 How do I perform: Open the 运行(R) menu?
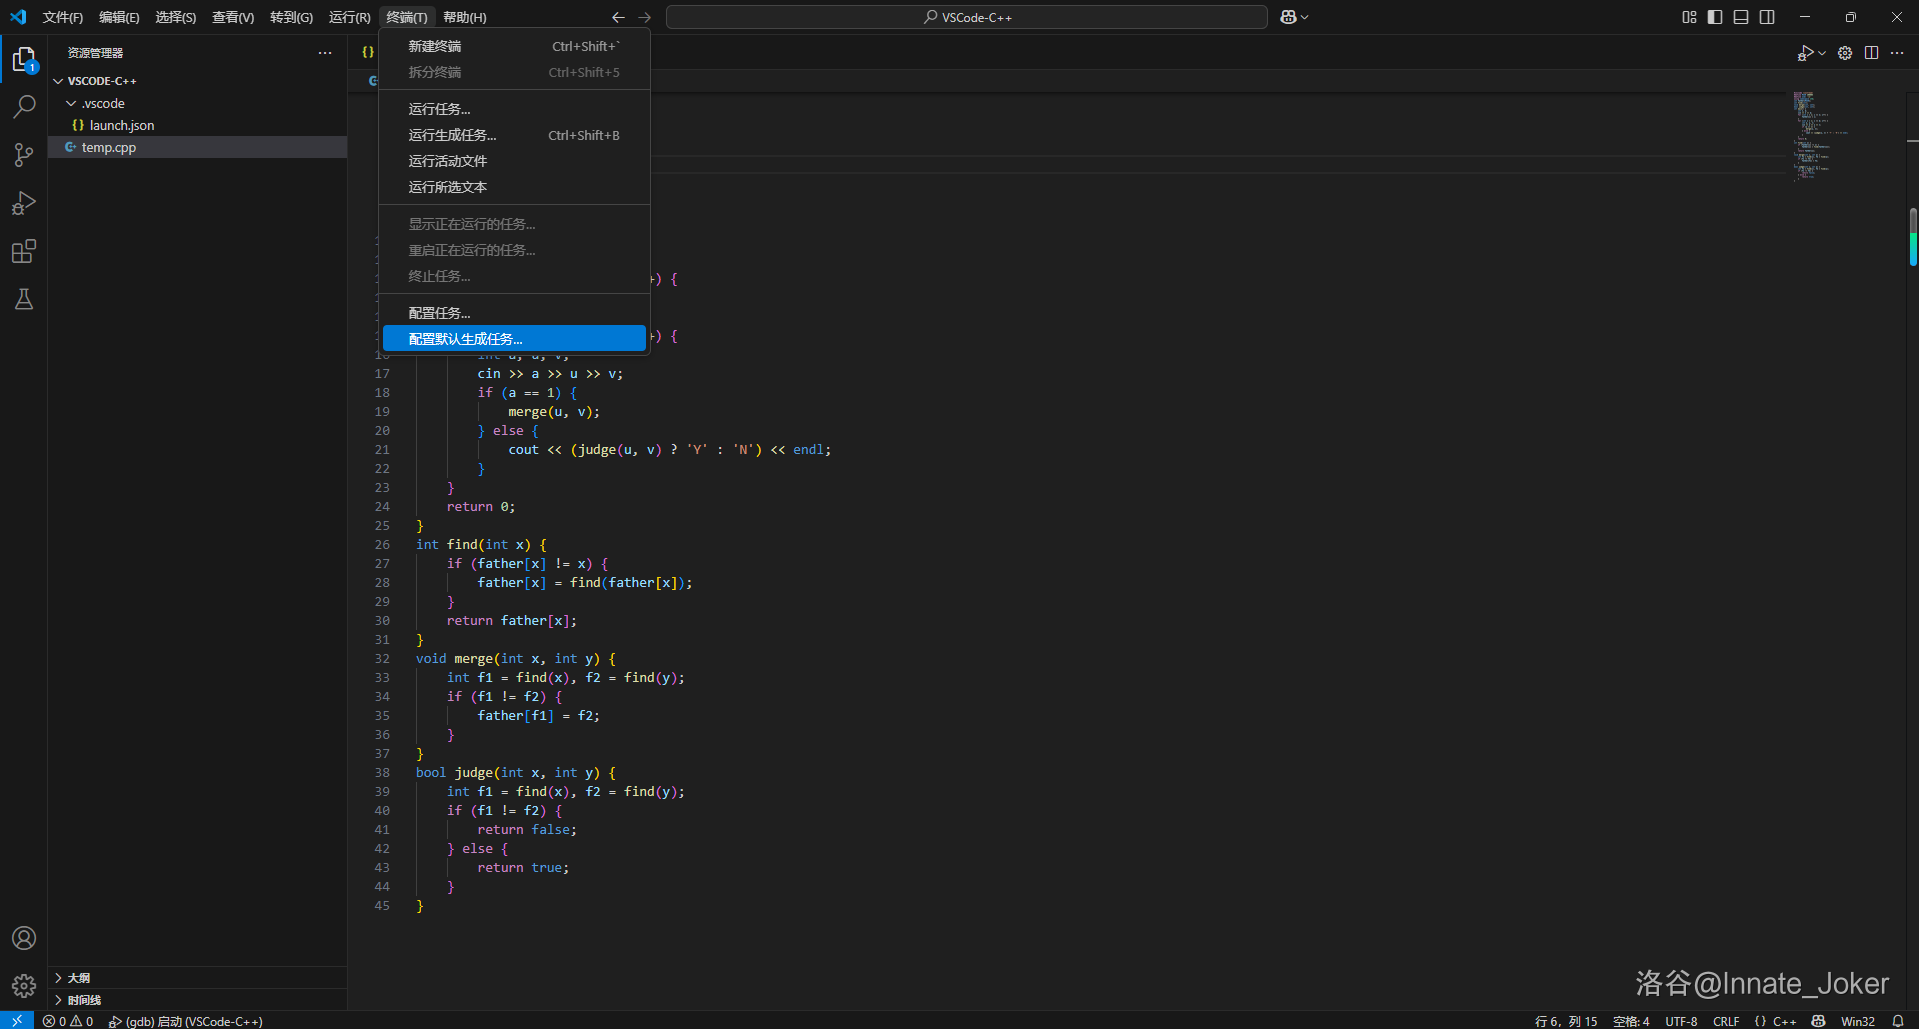click(348, 17)
